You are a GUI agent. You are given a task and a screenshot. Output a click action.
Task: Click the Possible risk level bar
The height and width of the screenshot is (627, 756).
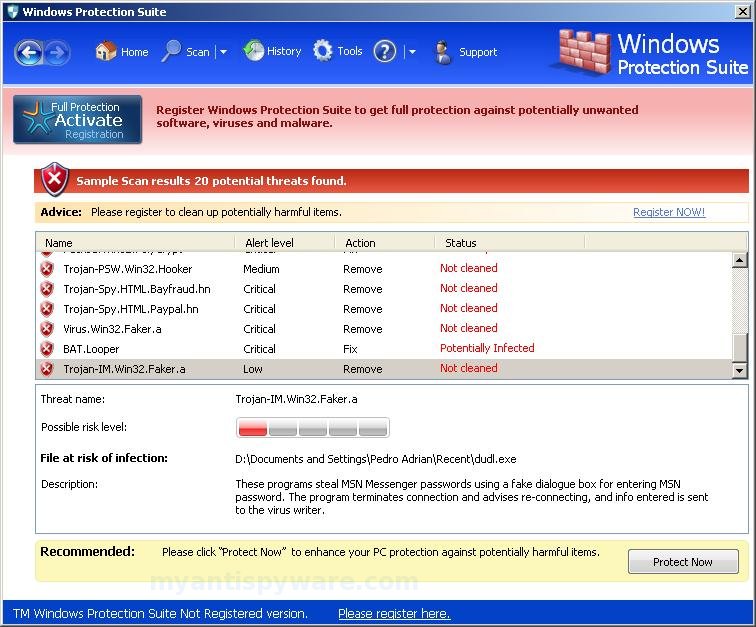coord(313,427)
